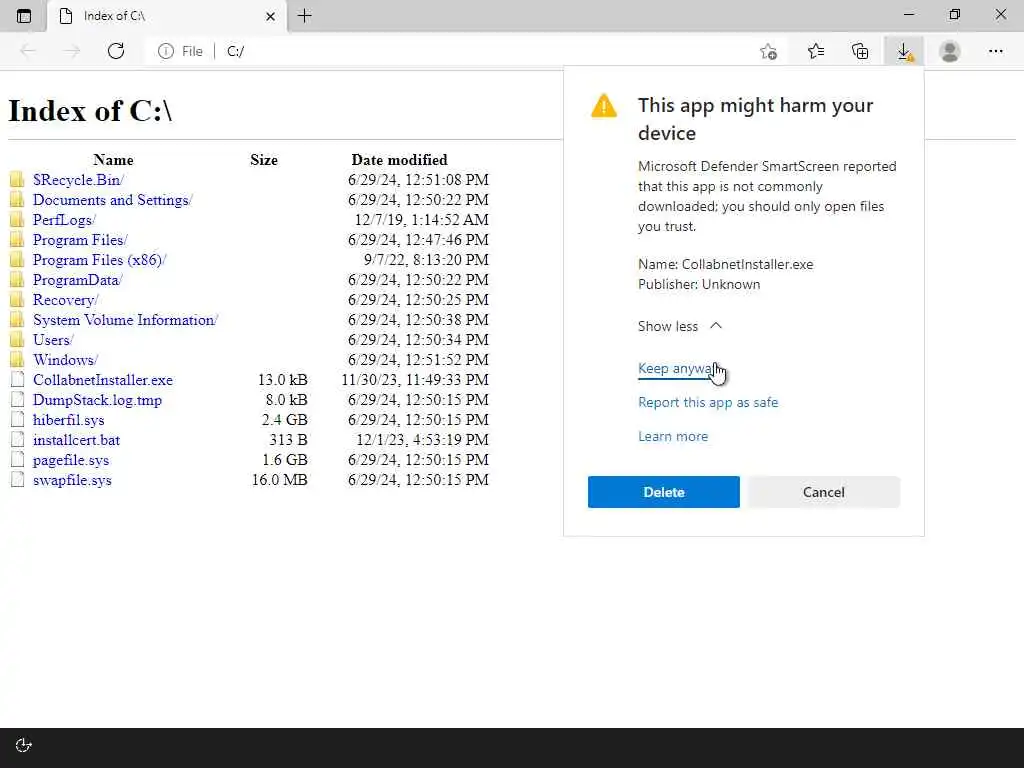Screen dimensions: 1024x768
Task: Open the ProgramData/ folder link
Action: click(x=77, y=280)
